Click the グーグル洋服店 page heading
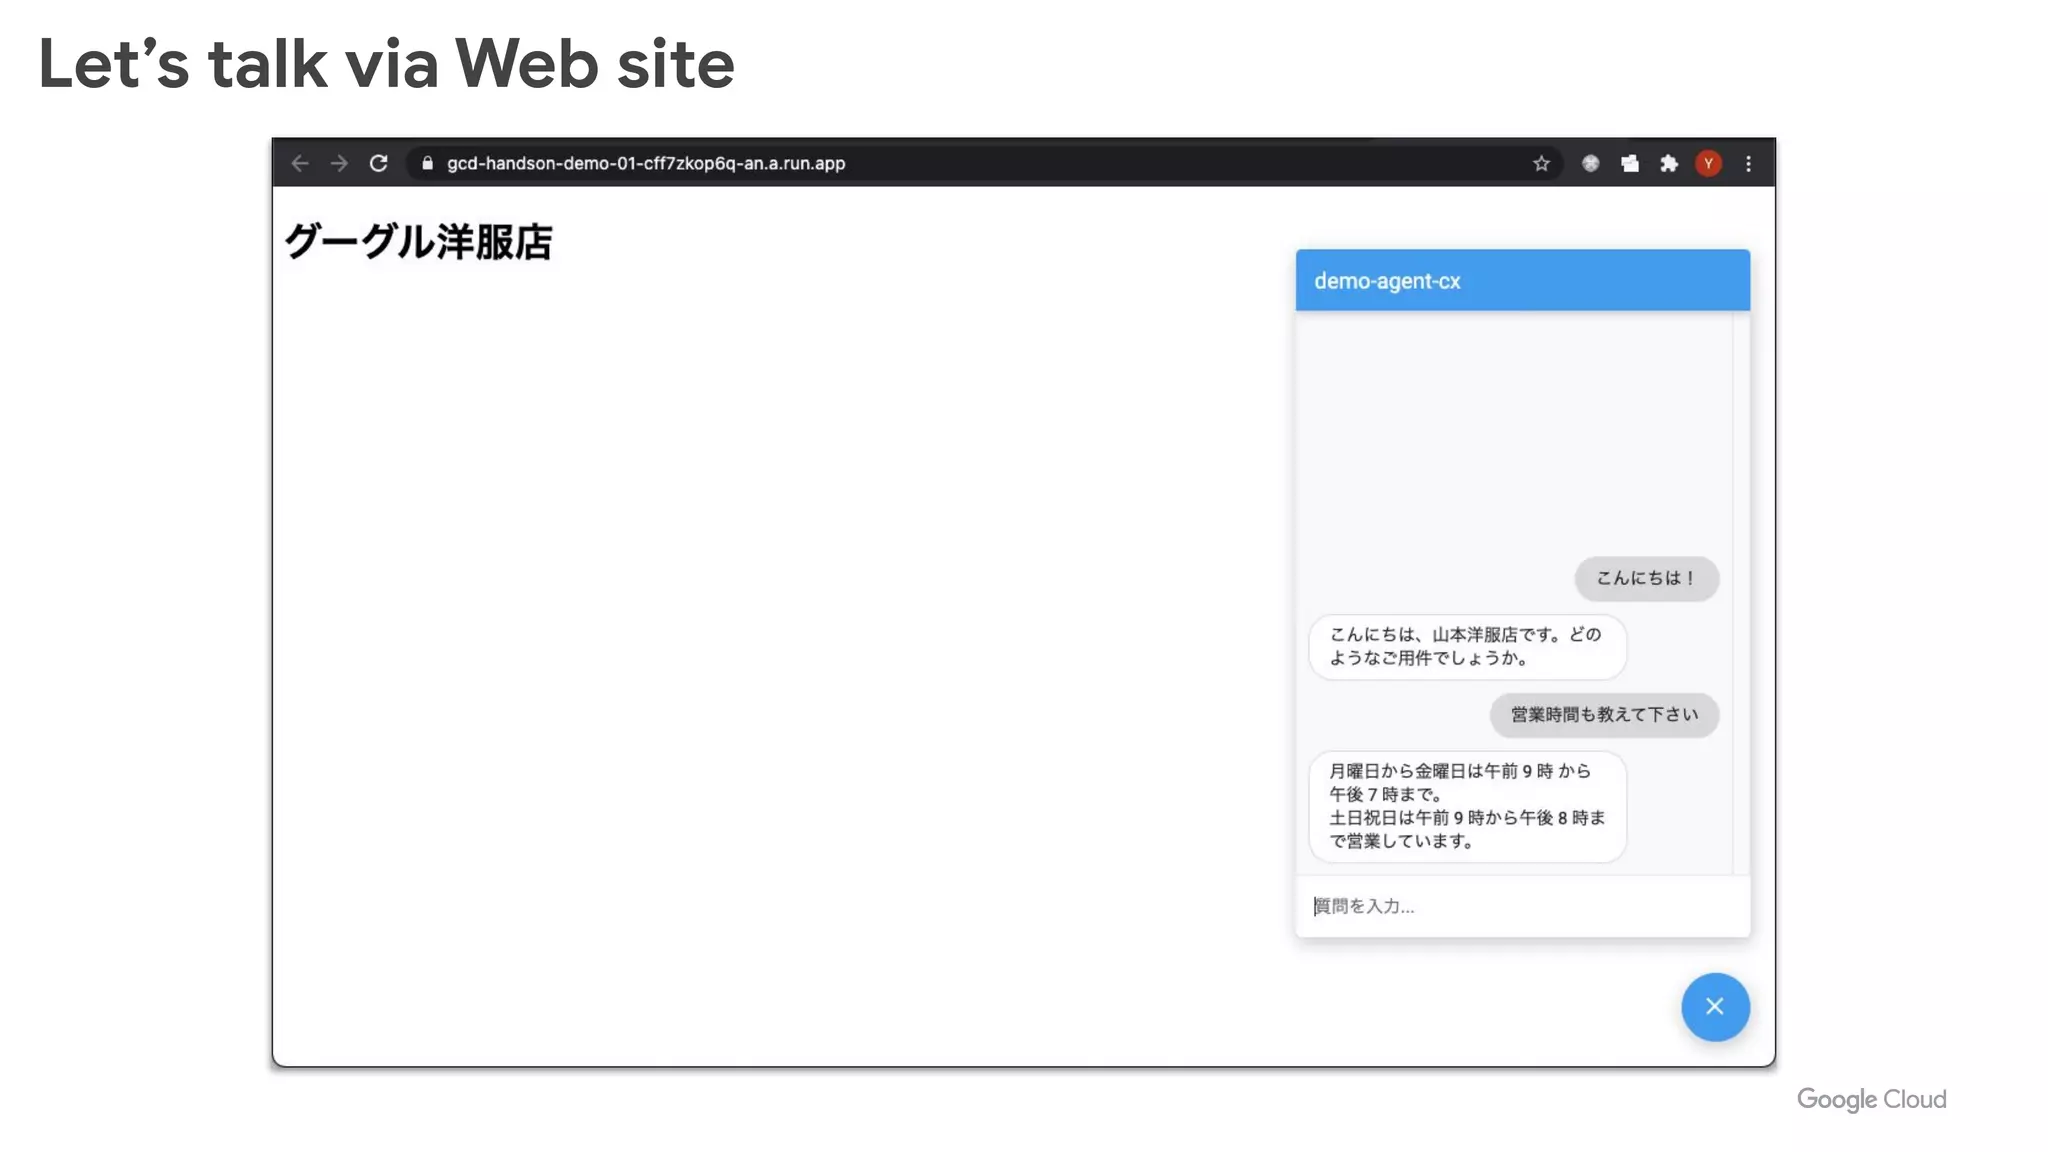This screenshot has width=2048, height=1152. (418, 242)
